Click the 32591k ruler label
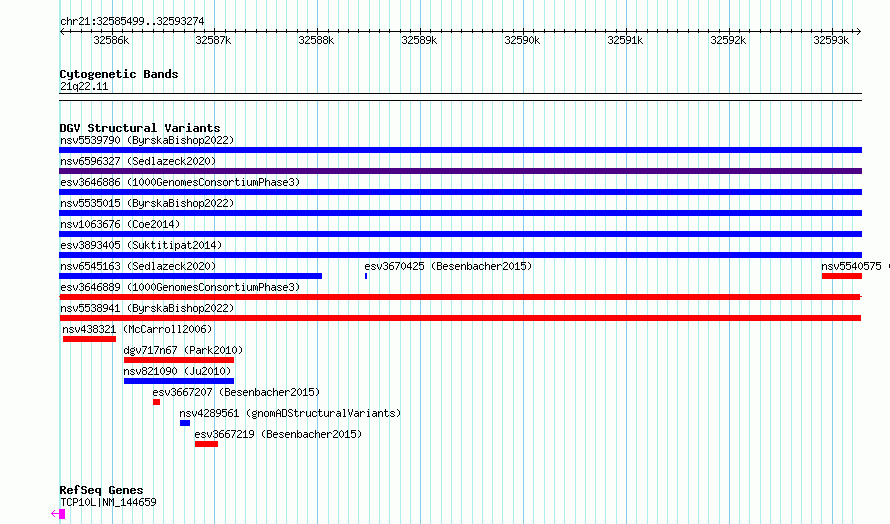This screenshot has height=524, width=890. [x=625, y=40]
